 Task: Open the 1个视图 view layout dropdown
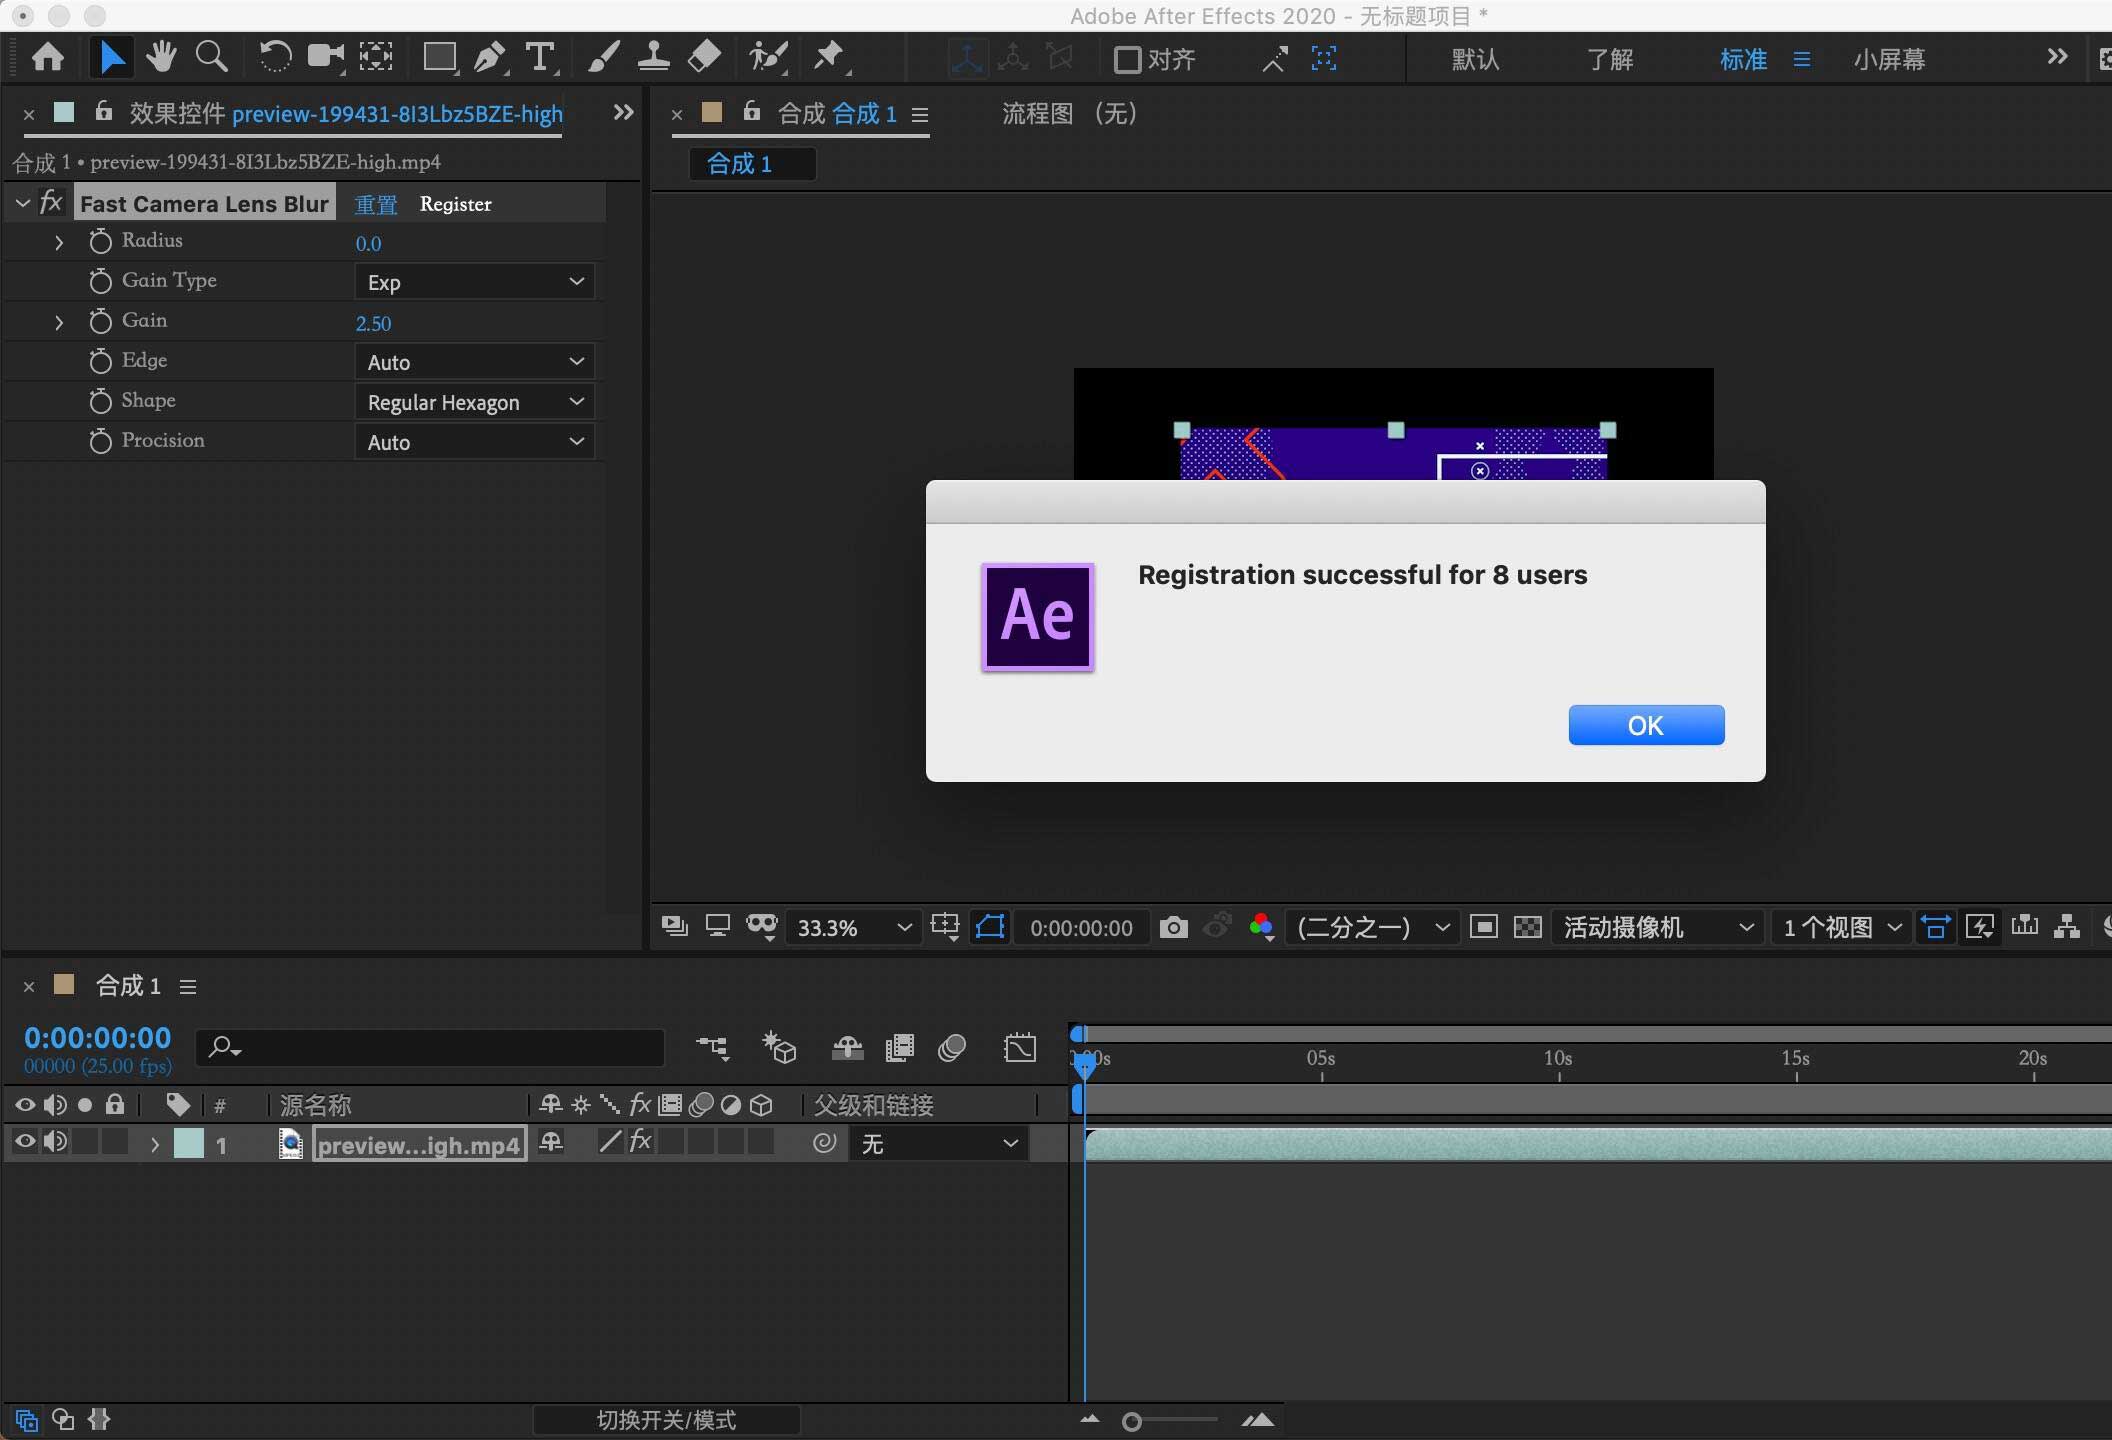pyautogui.click(x=1841, y=927)
